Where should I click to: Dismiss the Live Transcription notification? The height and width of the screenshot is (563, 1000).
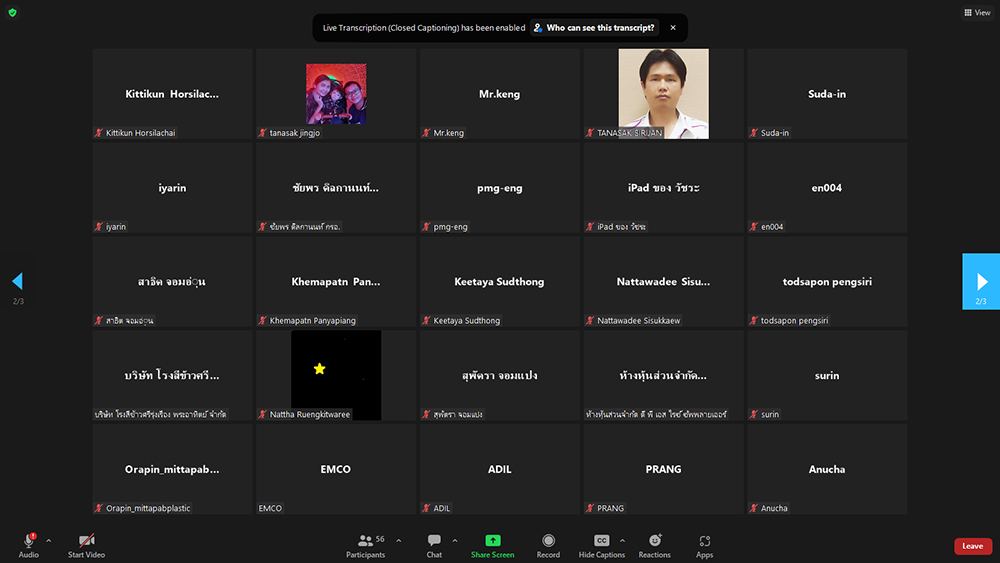pos(673,28)
